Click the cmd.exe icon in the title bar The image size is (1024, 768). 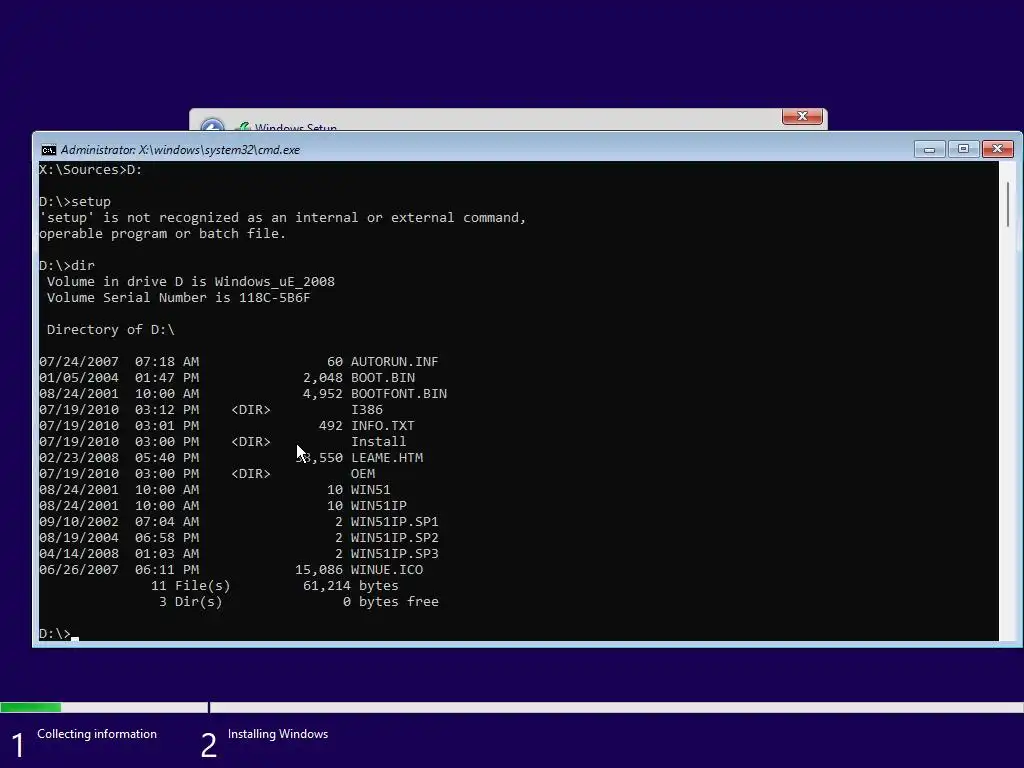click(48, 150)
